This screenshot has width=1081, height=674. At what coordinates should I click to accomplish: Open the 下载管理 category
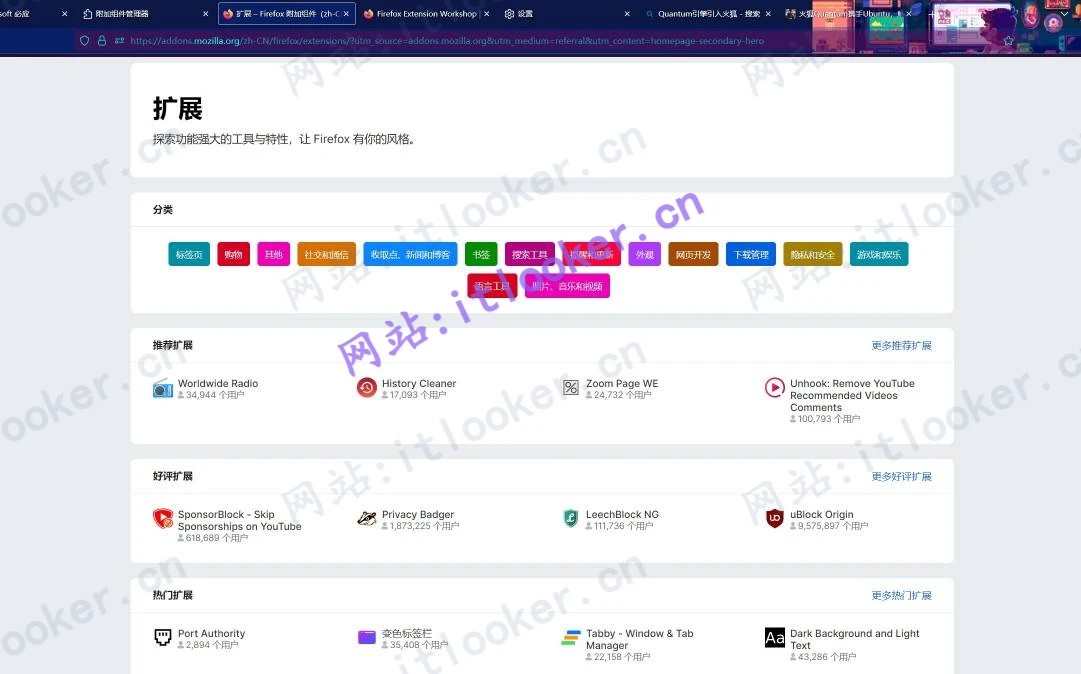(x=751, y=254)
